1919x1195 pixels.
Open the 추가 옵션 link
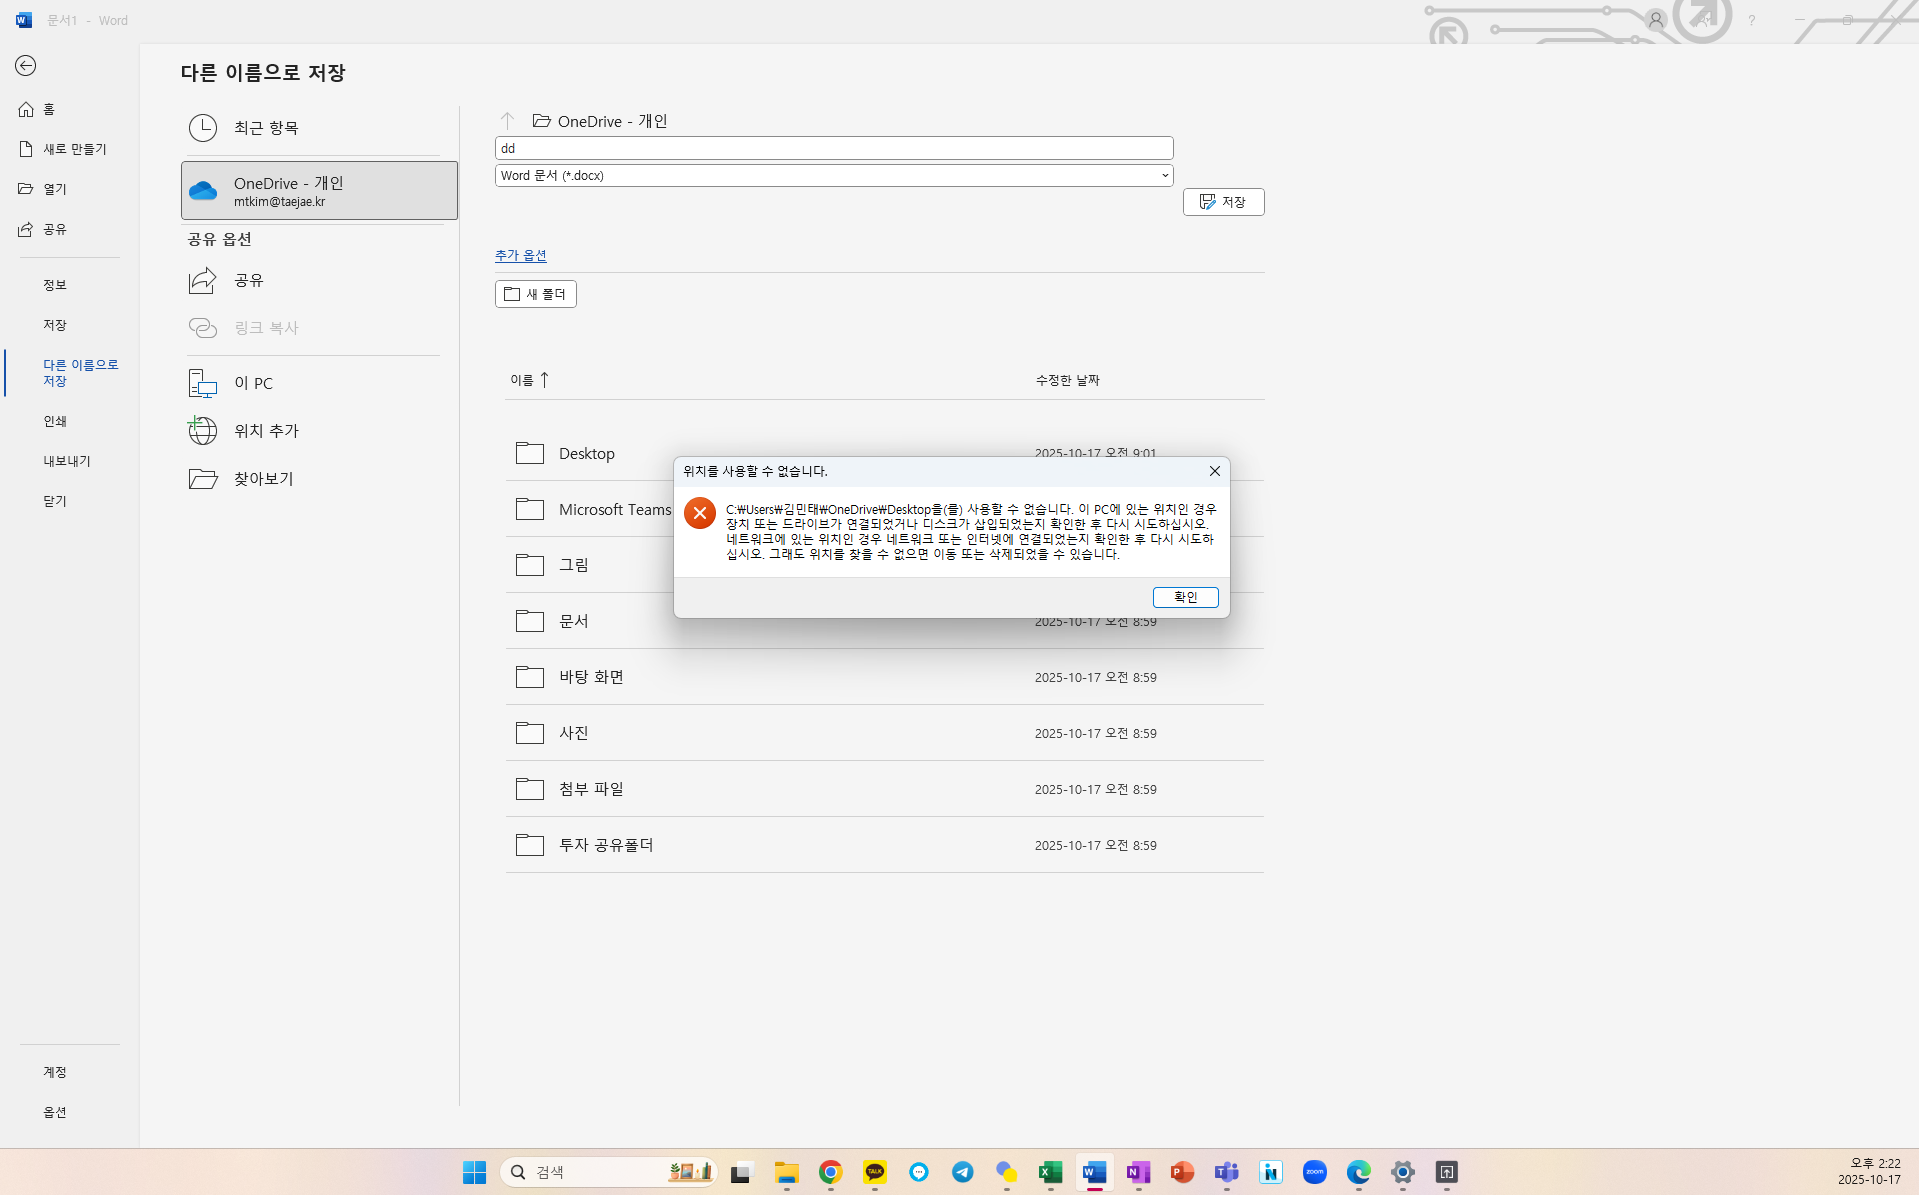(x=521, y=256)
